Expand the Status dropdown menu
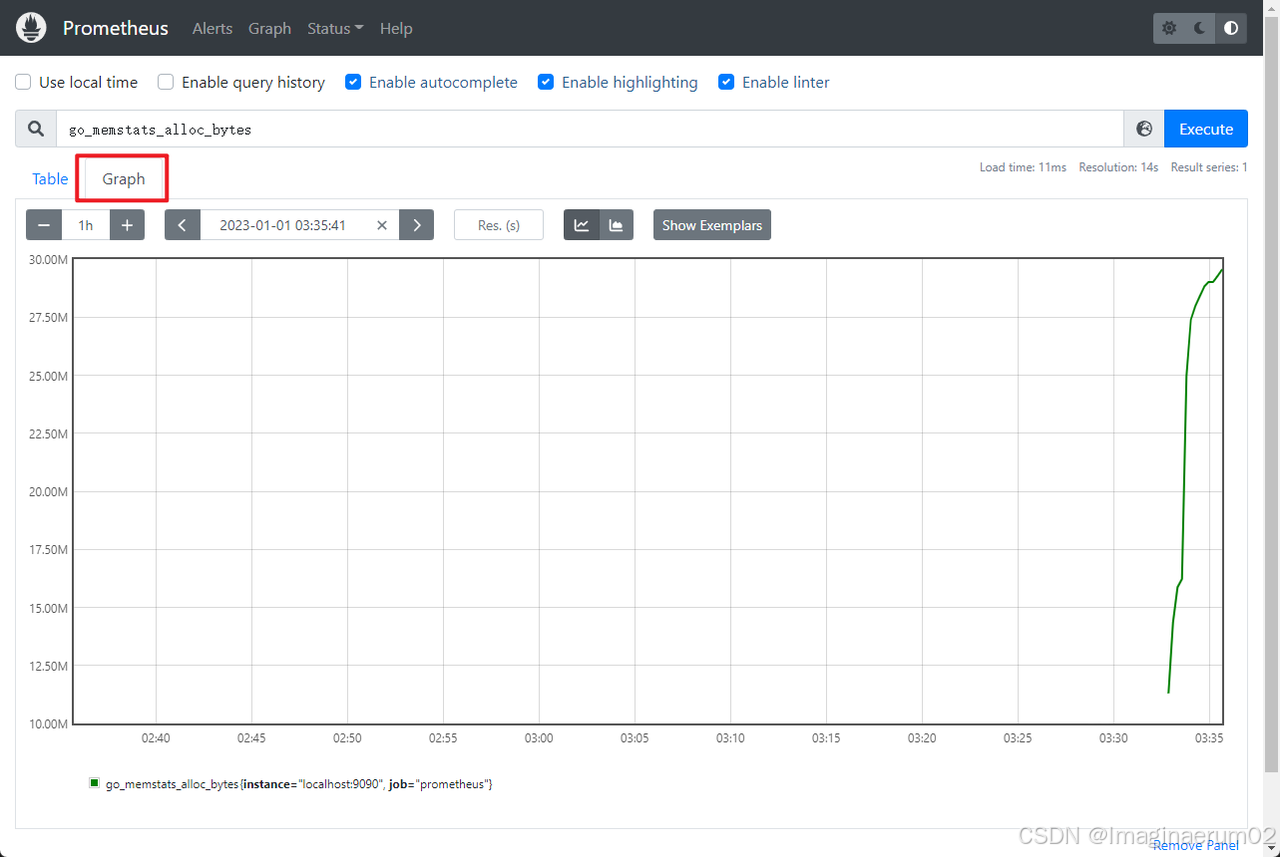Image resolution: width=1280 pixels, height=857 pixels. pos(335,28)
